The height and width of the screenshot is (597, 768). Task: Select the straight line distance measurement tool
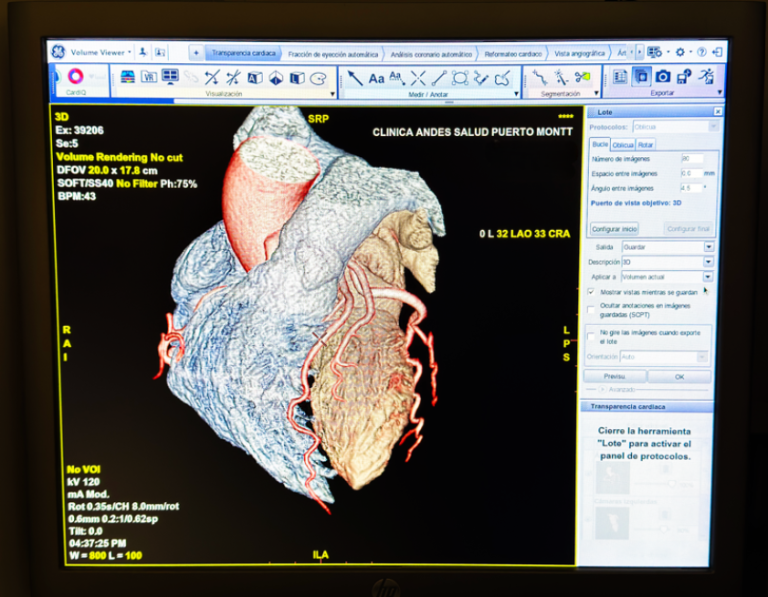point(439,78)
